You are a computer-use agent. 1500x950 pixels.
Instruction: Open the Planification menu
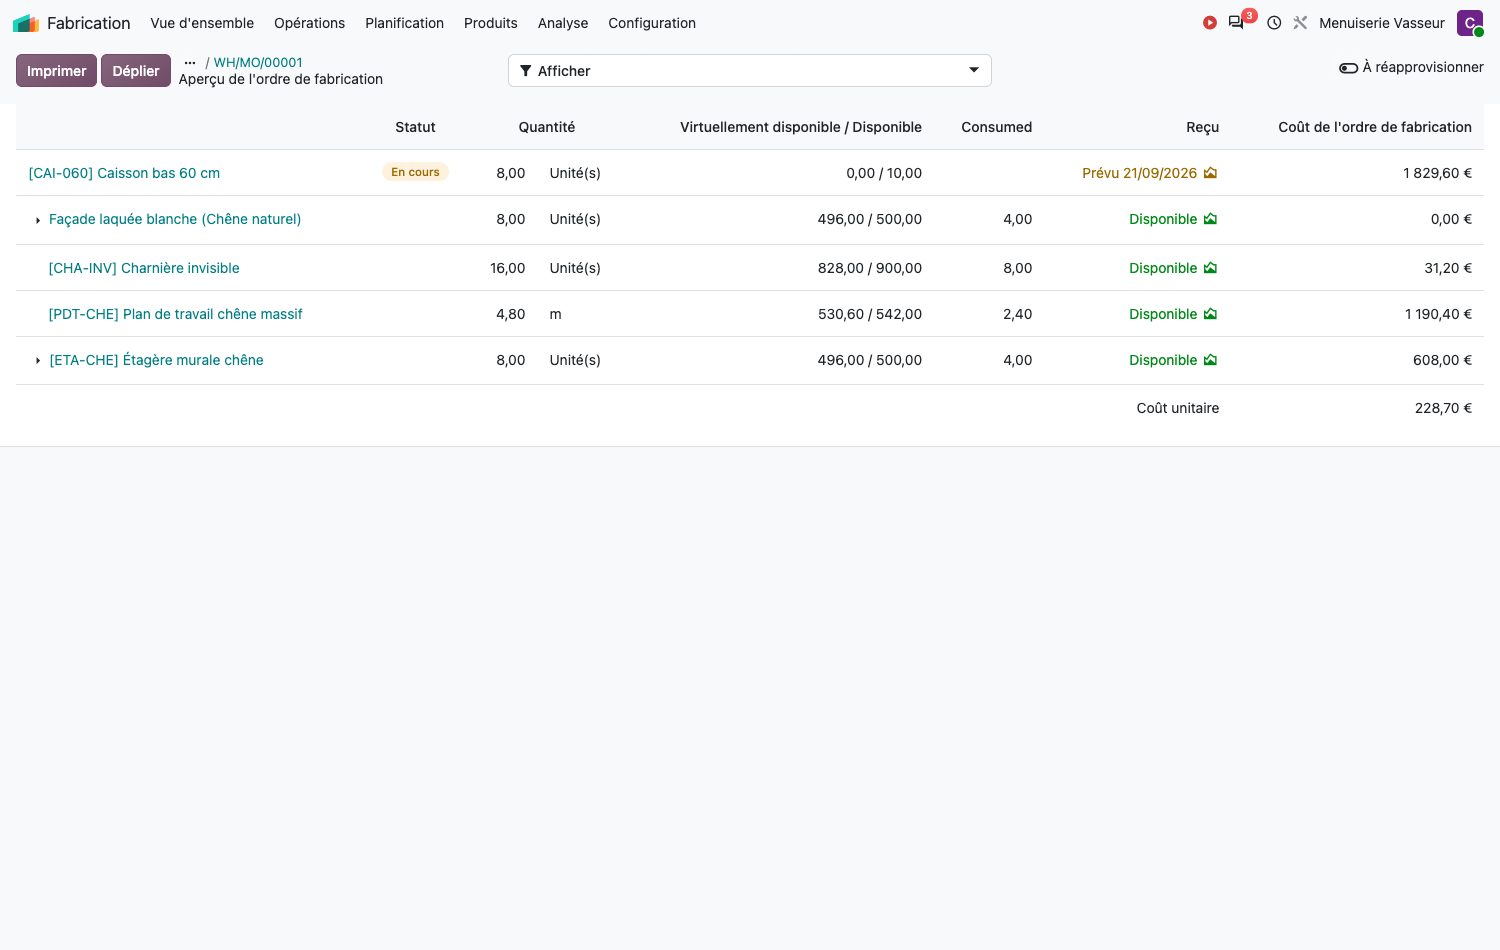click(x=404, y=23)
